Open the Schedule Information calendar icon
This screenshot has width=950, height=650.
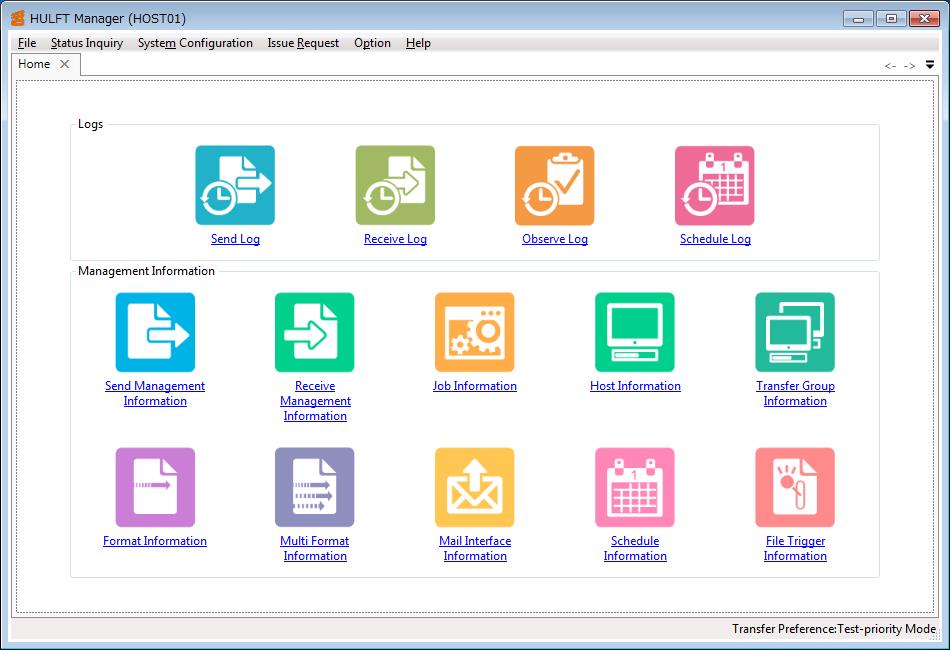[x=634, y=487]
